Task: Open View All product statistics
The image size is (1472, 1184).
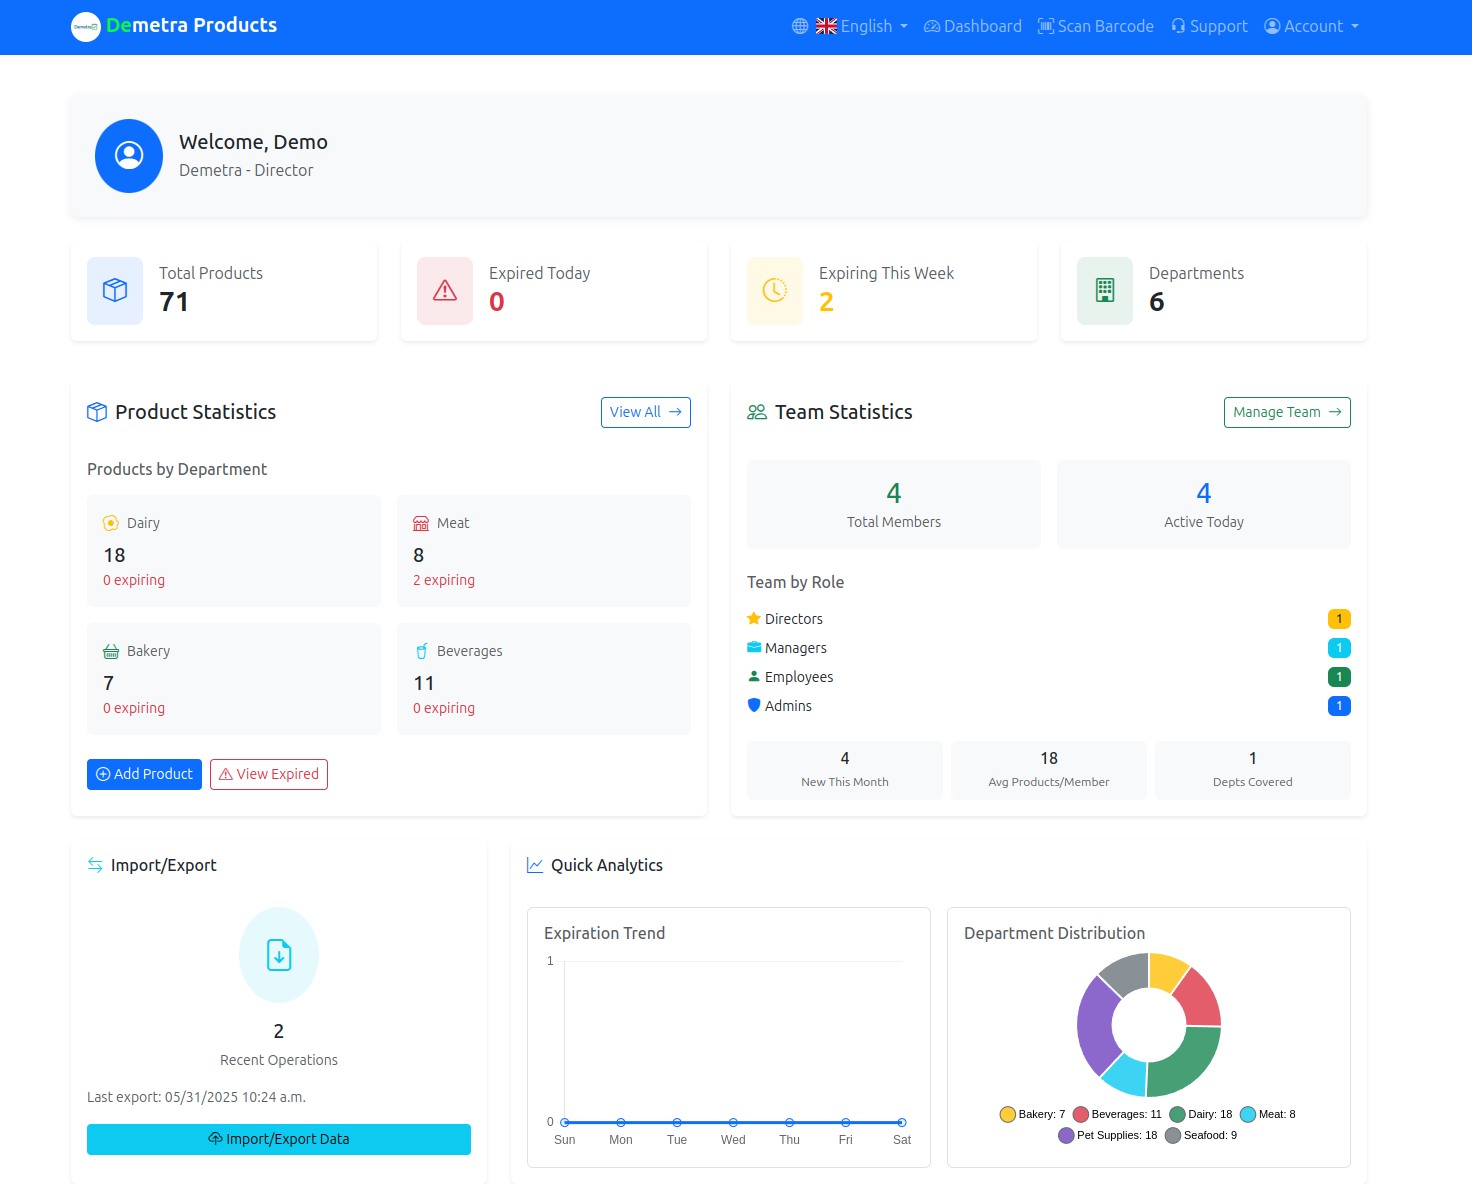Action: (645, 412)
